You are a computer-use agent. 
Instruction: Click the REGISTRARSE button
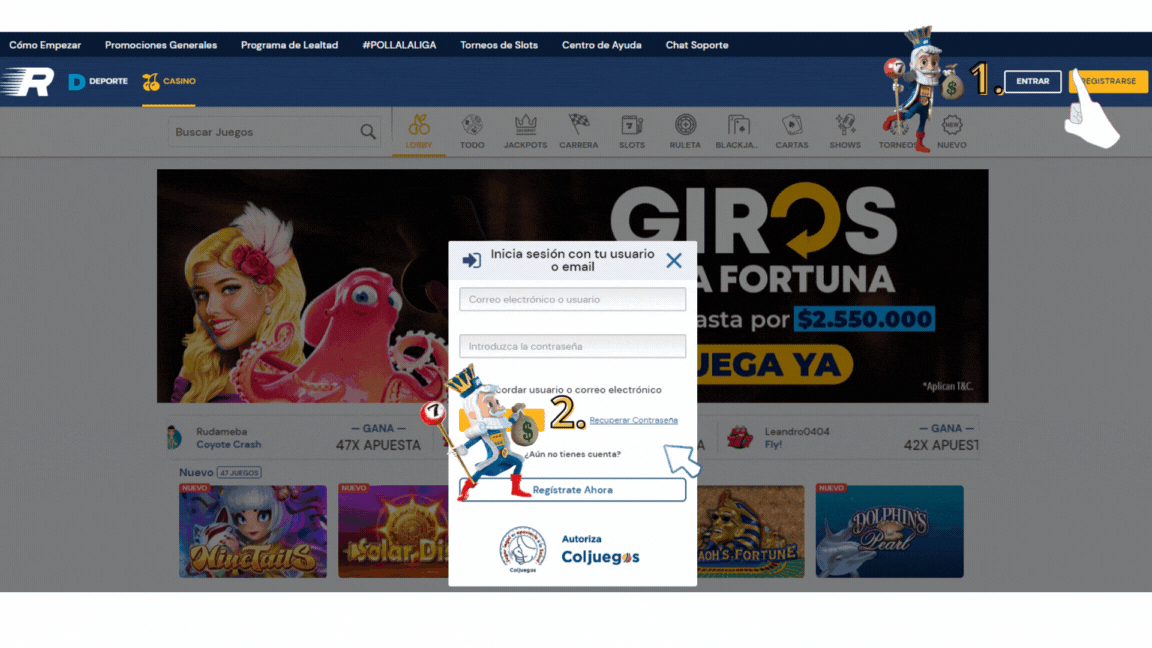pos(1108,82)
